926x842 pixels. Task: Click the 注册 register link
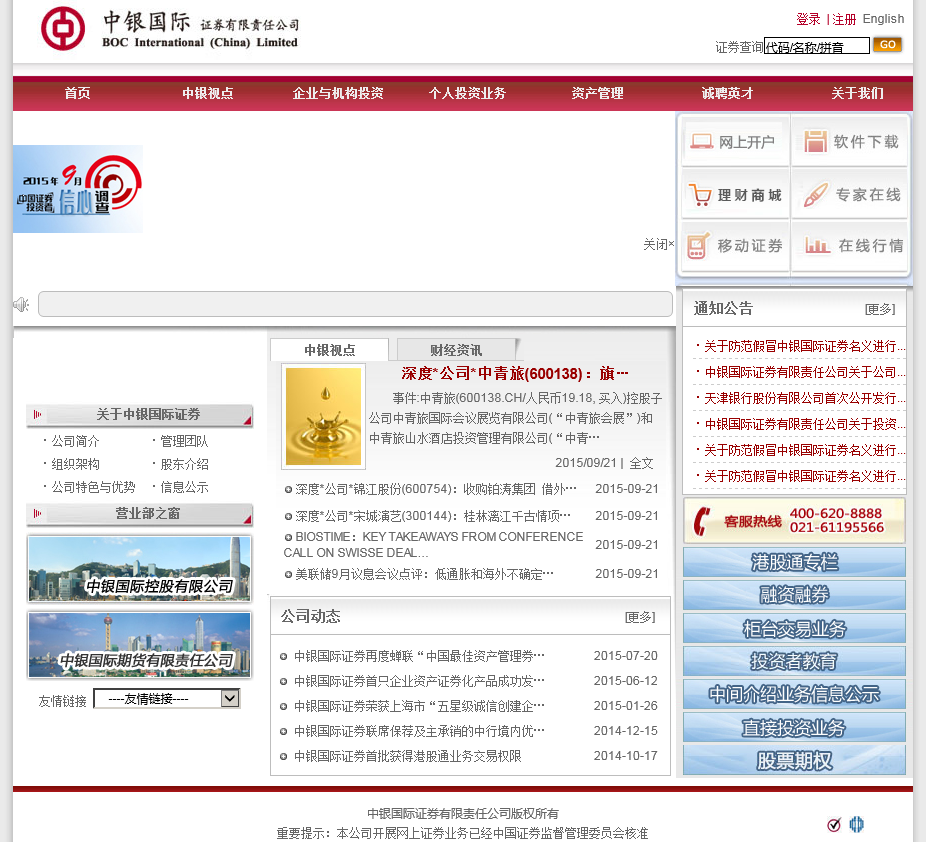coord(844,19)
